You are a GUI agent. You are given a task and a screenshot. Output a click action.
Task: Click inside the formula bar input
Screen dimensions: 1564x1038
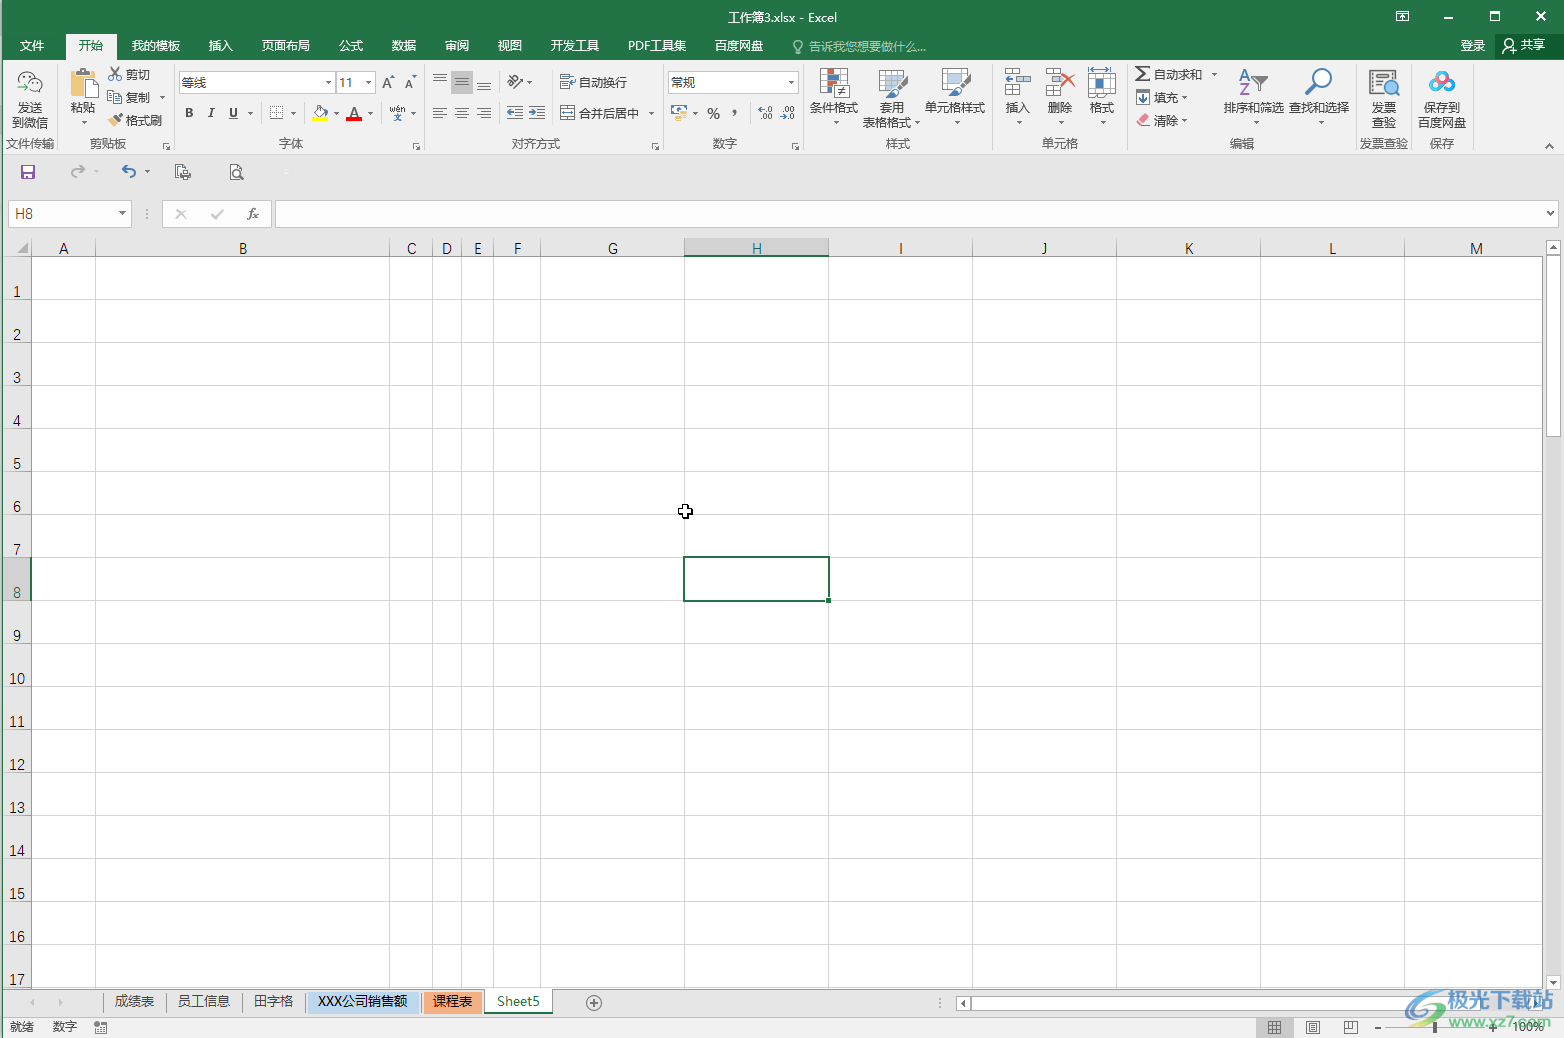pyautogui.click(x=900, y=213)
